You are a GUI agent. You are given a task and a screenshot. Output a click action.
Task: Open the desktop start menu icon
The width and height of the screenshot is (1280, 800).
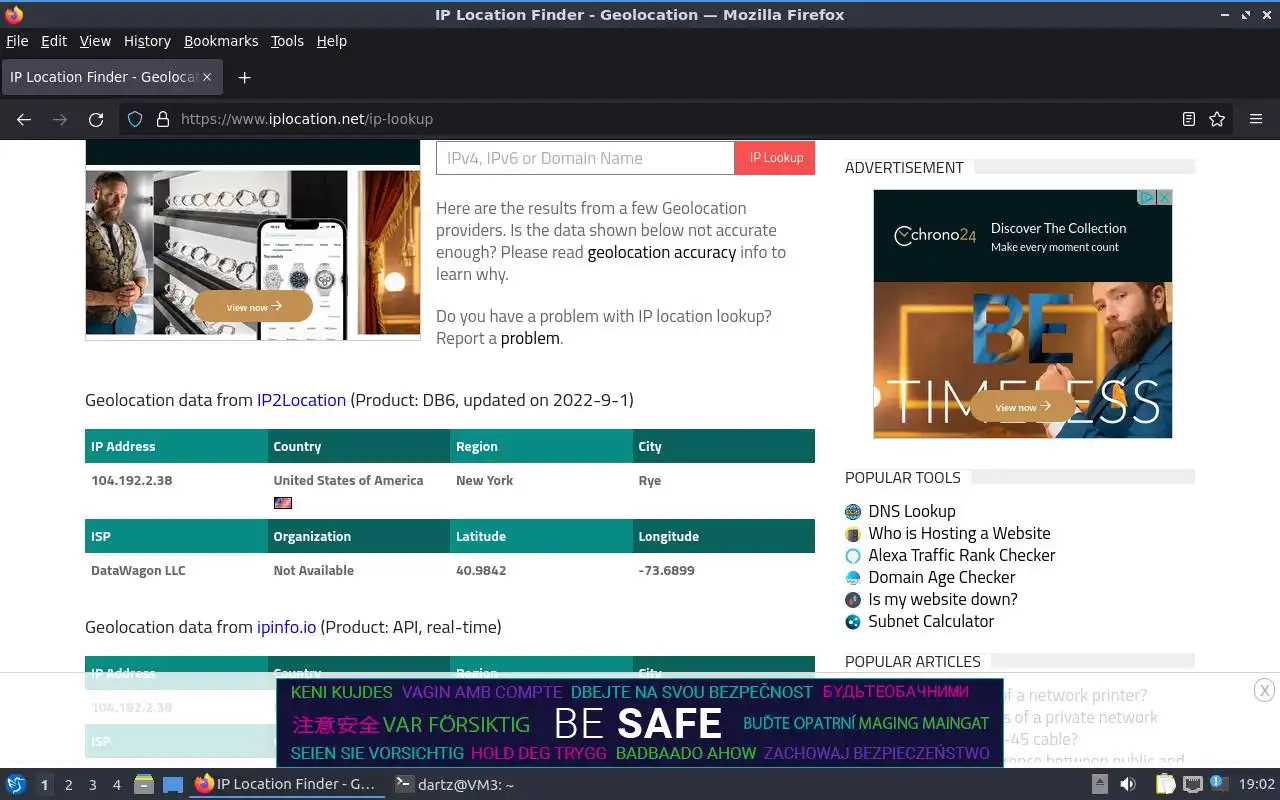pyautogui.click(x=16, y=785)
